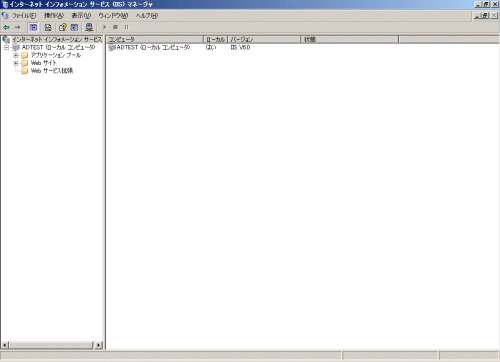Open the ファイル(F) menu
Screen dimensions: 500x362
pos(24,16)
